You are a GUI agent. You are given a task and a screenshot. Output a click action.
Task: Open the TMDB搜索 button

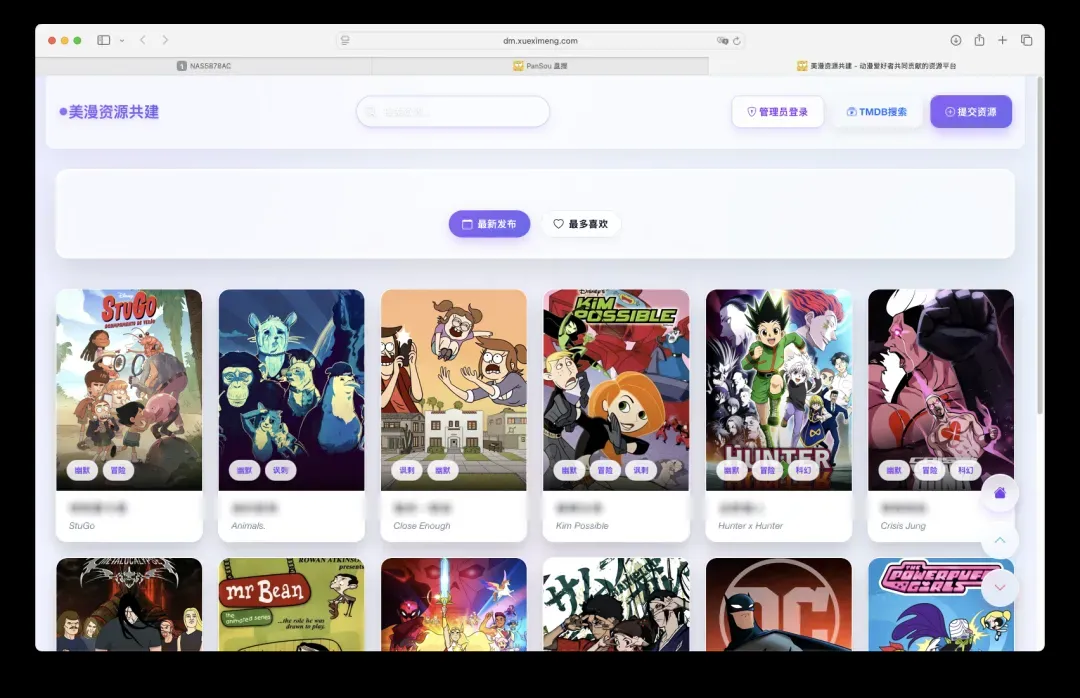tap(877, 112)
